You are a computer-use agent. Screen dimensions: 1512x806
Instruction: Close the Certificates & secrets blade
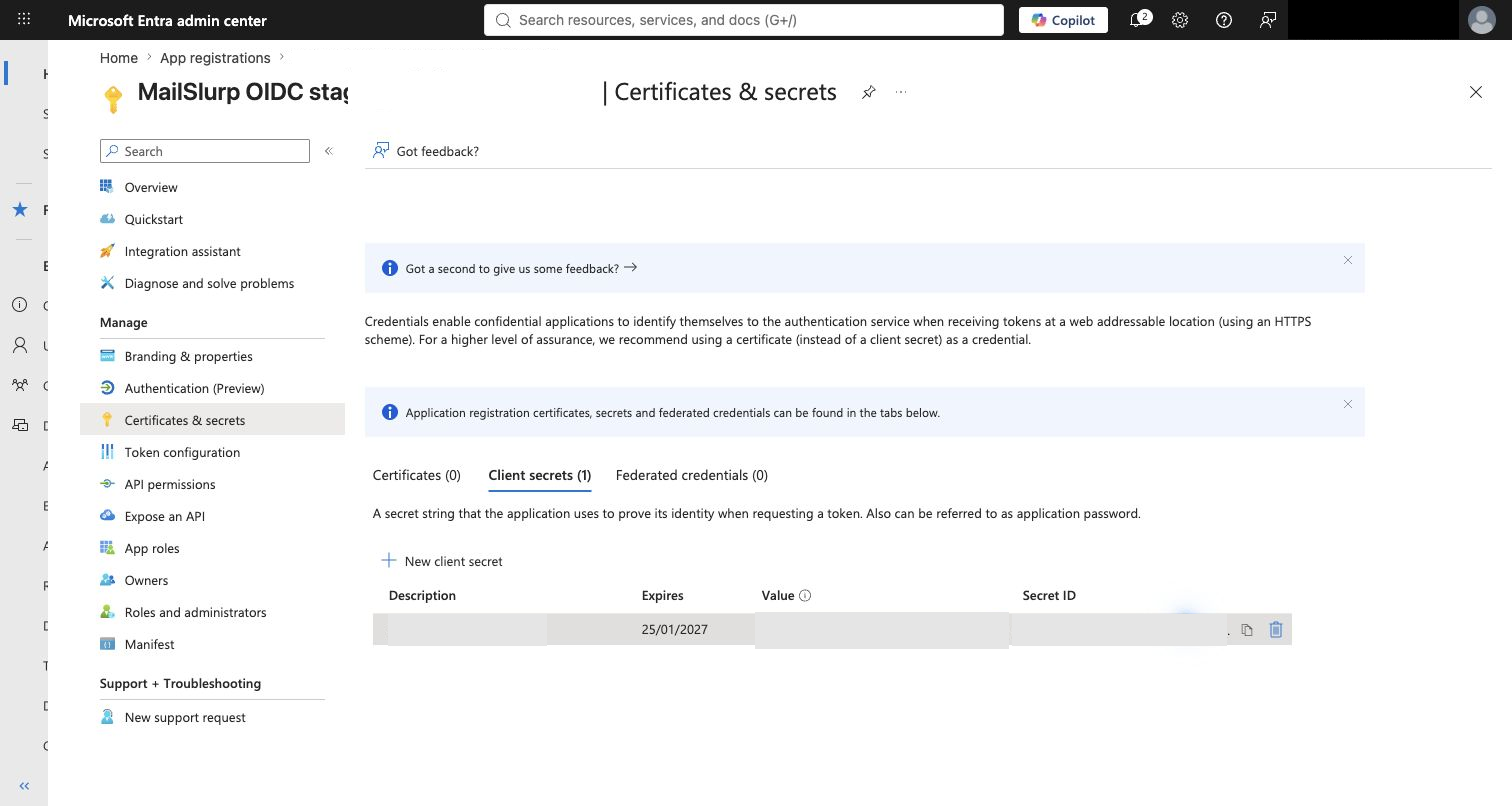(x=1475, y=92)
